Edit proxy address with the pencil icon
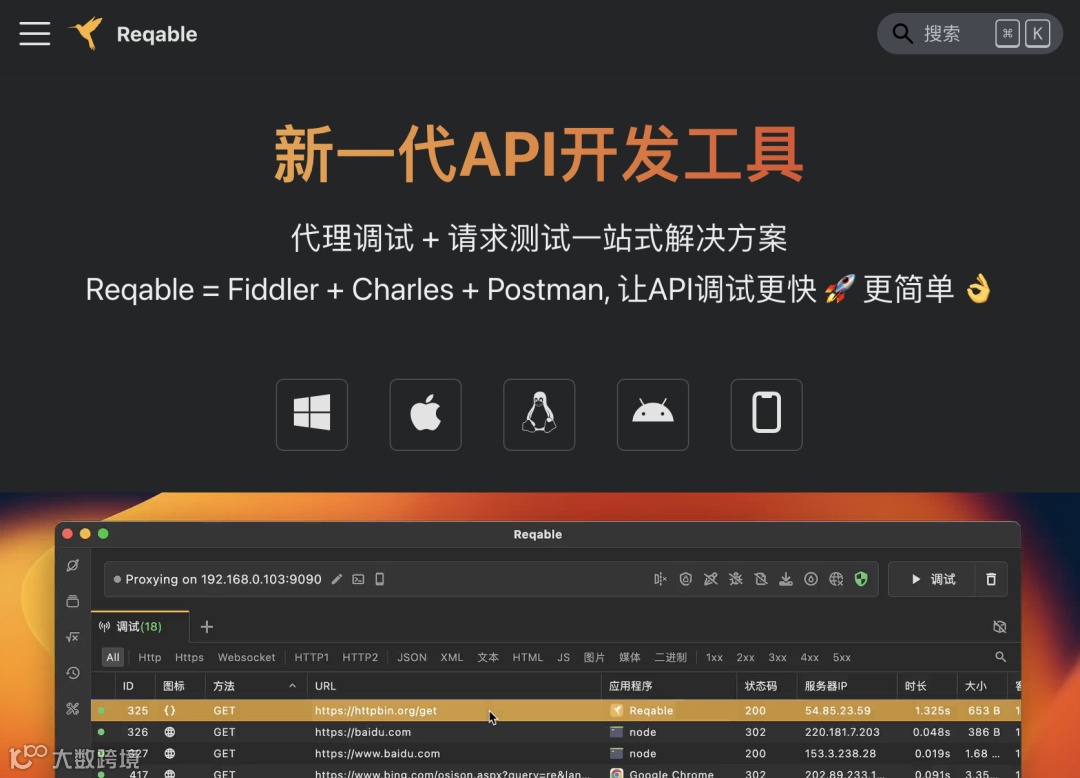Screen dimensions: 1080x778 tap(337, 579)
